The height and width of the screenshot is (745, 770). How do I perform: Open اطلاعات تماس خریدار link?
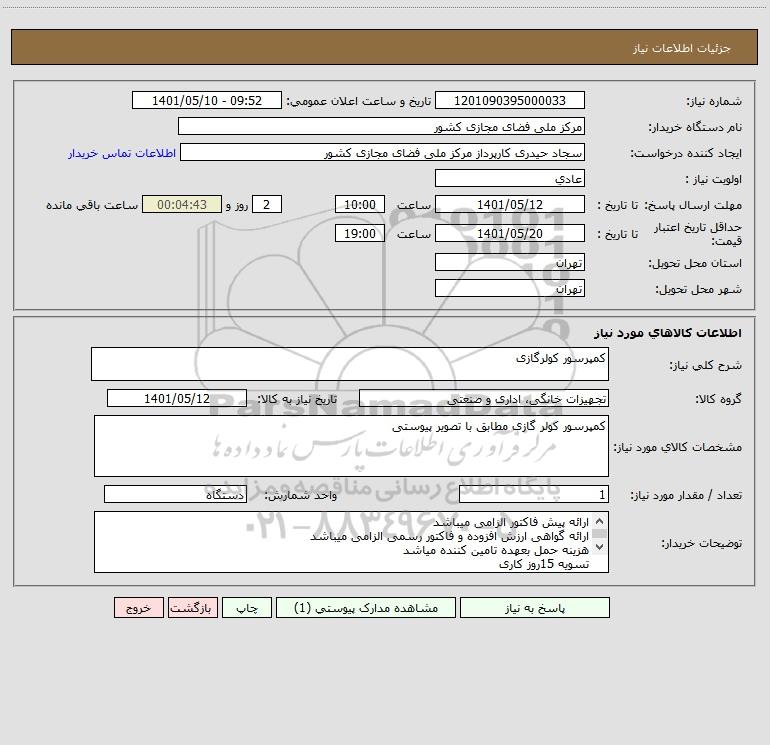click(x=122, y=153)
